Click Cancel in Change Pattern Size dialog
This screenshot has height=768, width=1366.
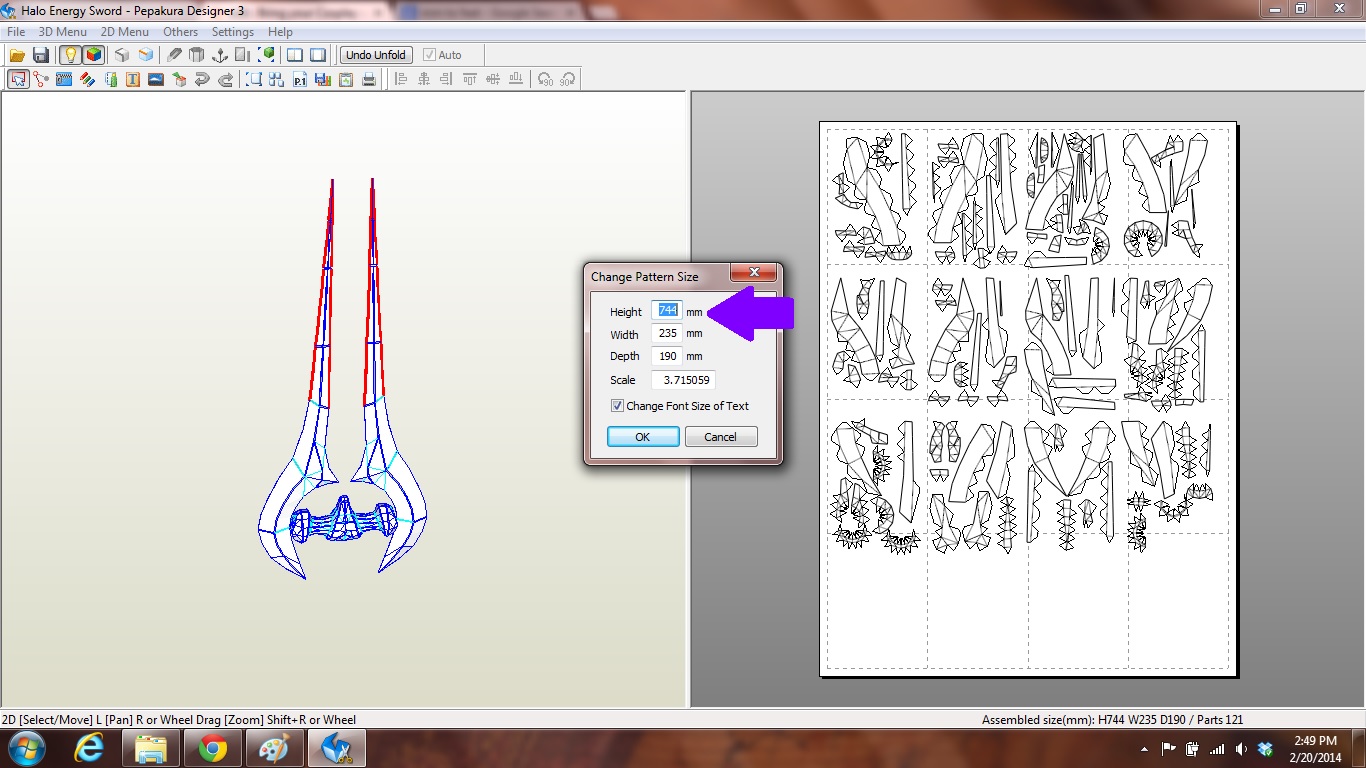(x=721, y=437)
